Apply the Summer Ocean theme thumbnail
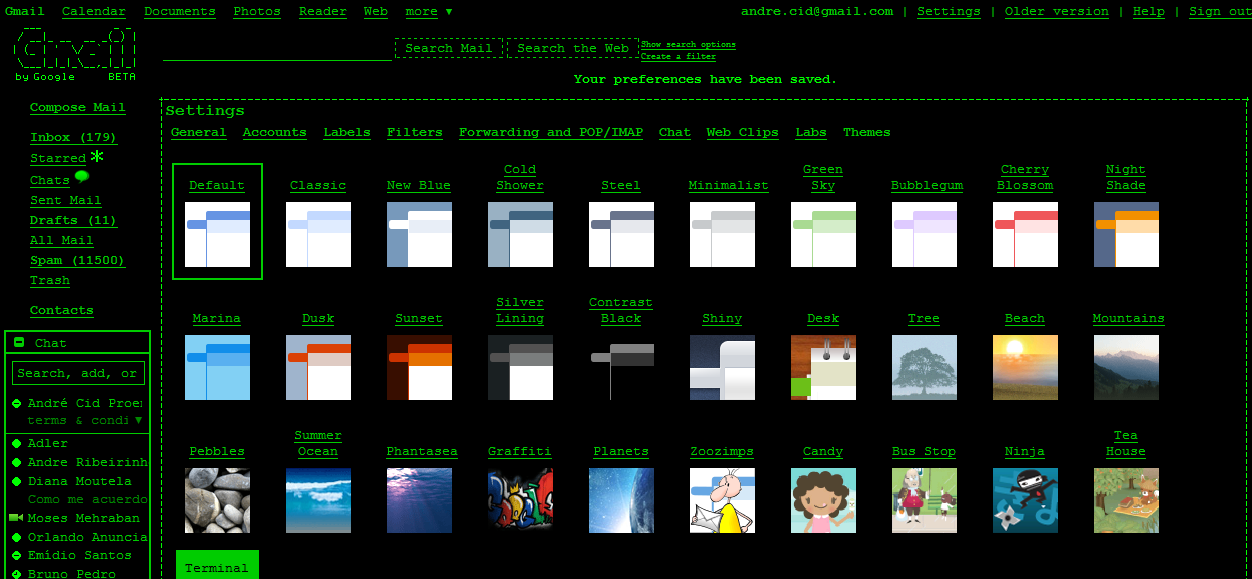 click(x=318, y=501)
